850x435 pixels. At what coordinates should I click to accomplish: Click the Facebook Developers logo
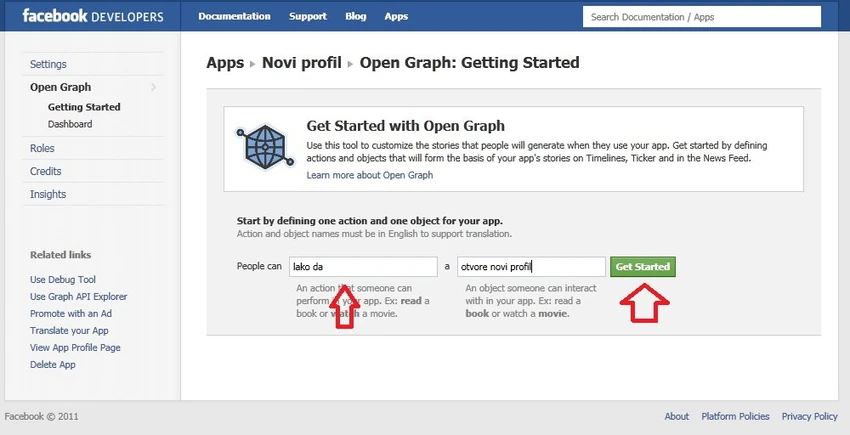click(93, 16)
